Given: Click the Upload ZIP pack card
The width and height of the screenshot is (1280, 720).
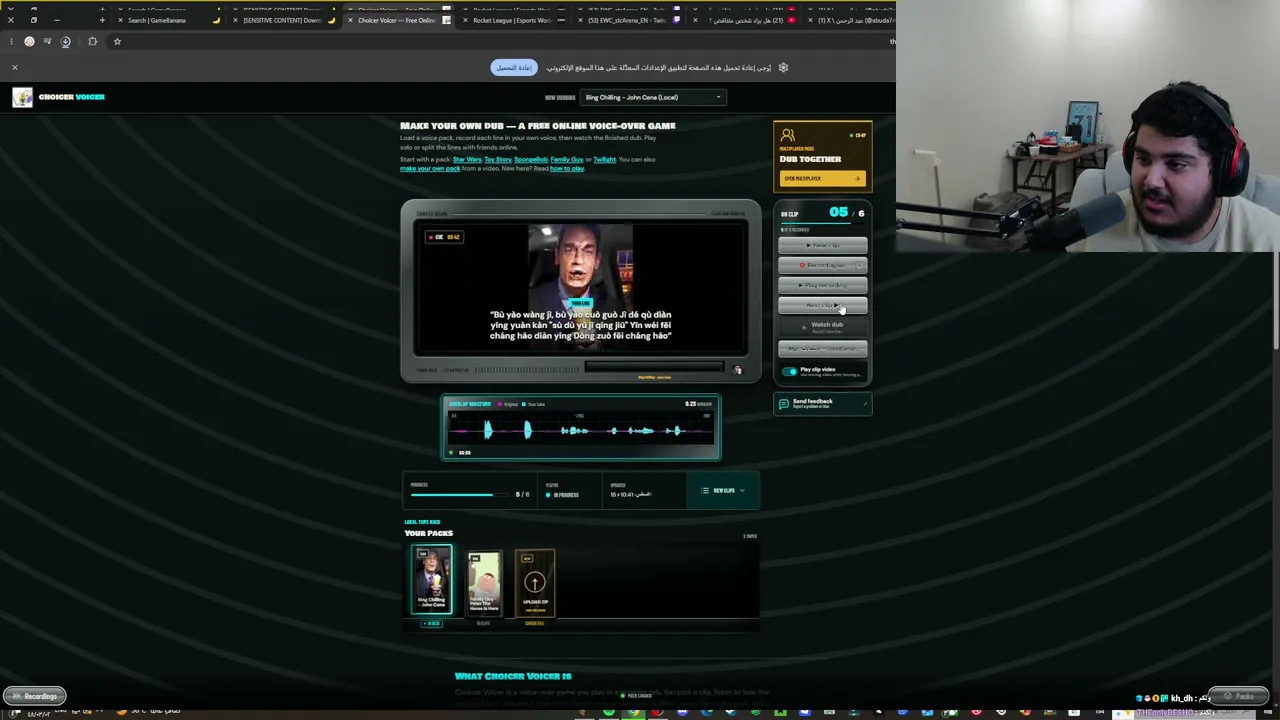Looking at the screenshot, I should pyautogui.click(x=534, y=582).
